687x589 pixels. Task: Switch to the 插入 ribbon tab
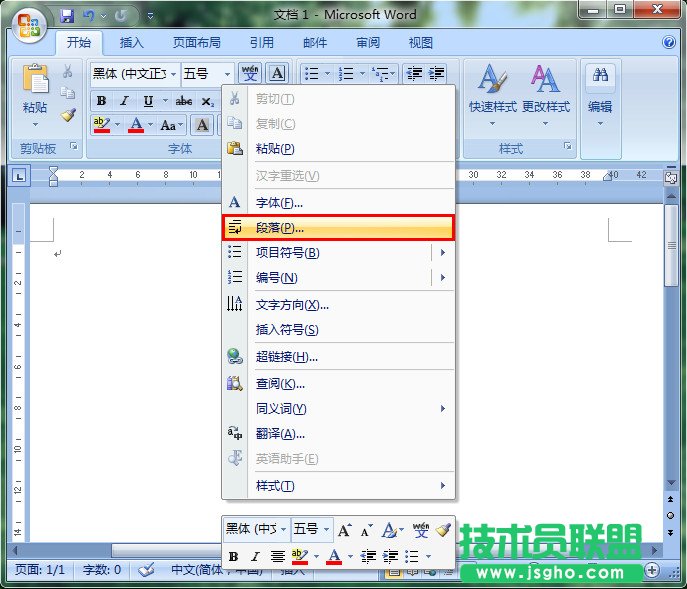(x=131, y=43)
